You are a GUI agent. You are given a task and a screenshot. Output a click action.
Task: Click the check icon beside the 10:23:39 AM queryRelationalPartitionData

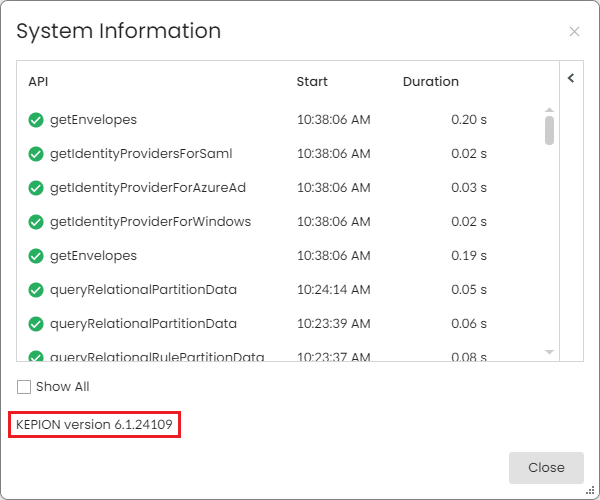pos(36,324)
